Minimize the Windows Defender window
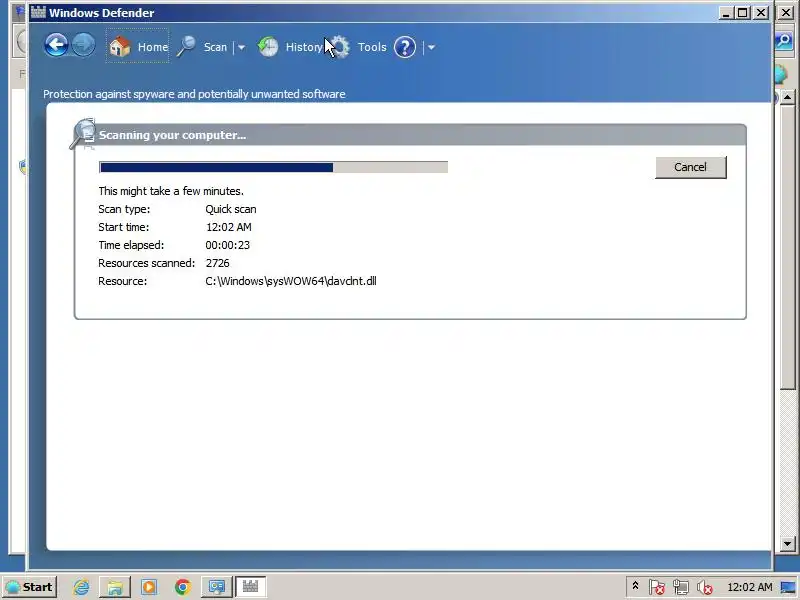The image size is (800, 600). pyautogui.click(x=725, y=13)
